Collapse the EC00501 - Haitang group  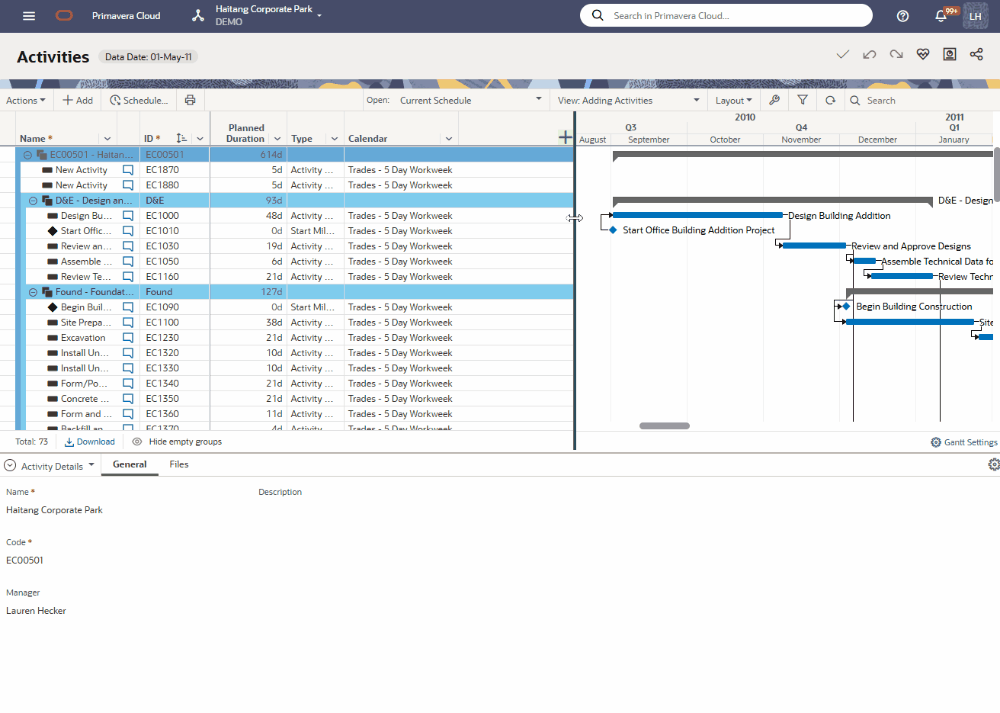pos(27,155)
